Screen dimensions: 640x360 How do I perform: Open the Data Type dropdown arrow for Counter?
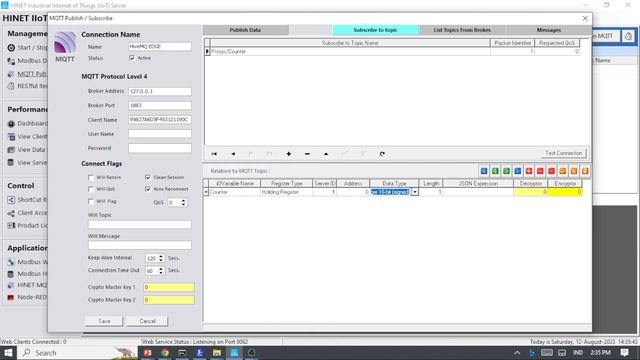[x=415, y=192]
